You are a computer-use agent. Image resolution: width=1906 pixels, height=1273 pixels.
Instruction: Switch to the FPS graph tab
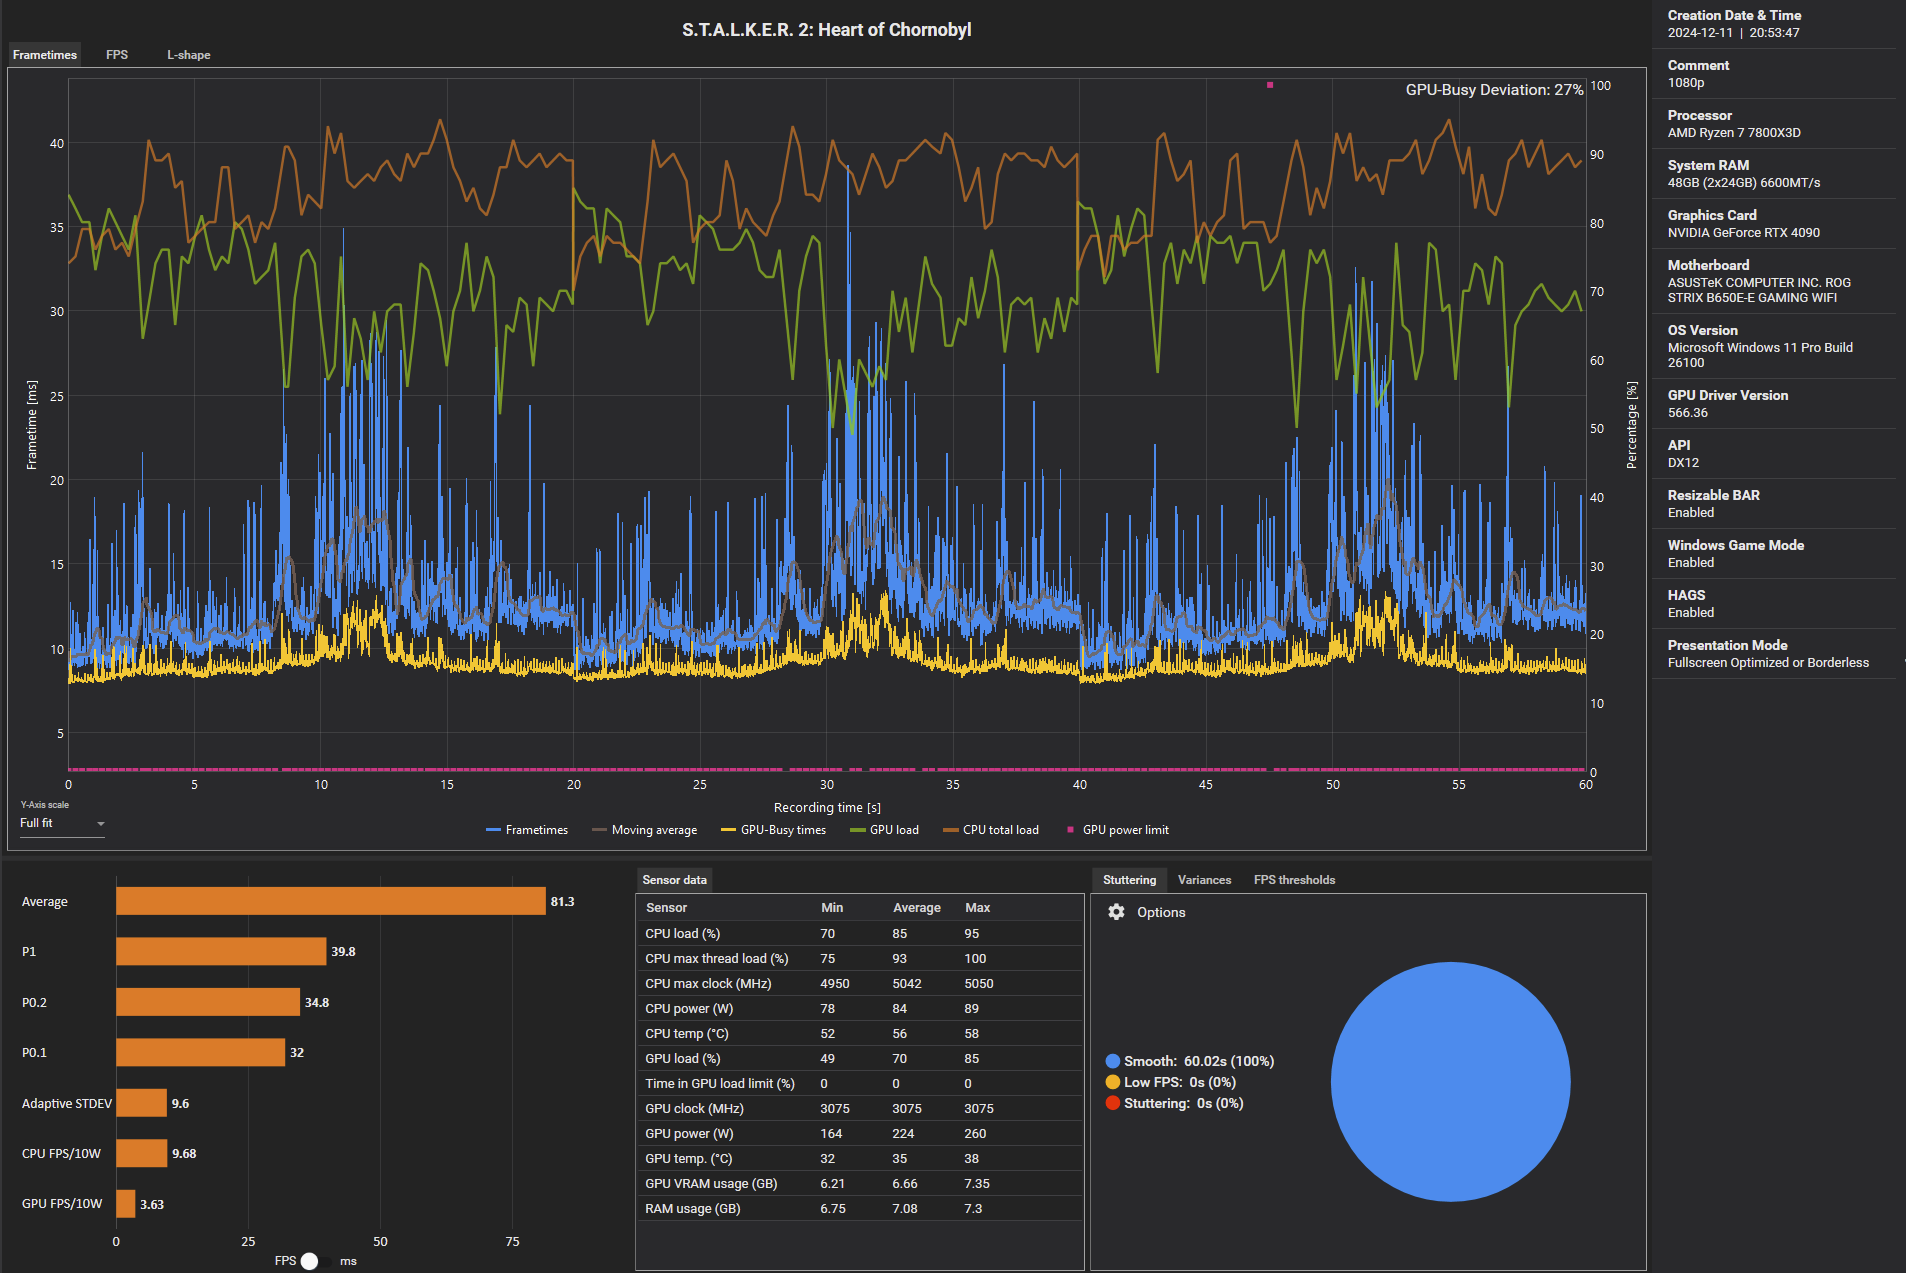[117, 55]
